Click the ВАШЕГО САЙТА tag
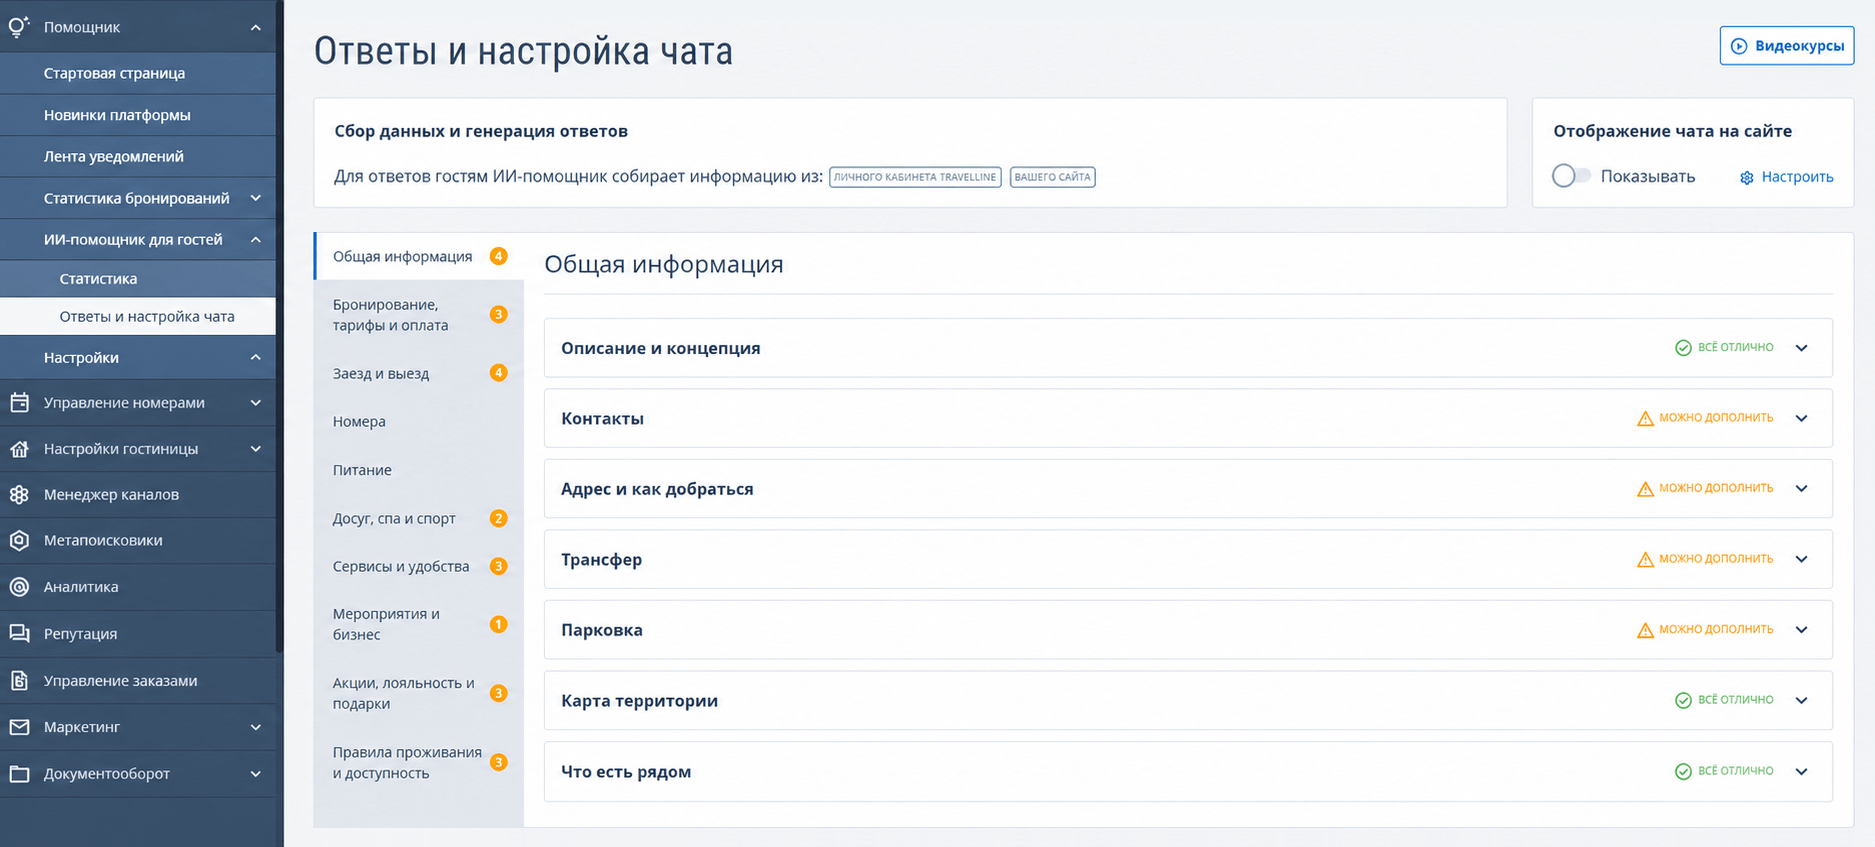This screenshot has width=1875, height=847. click(x=1052, y=177)
